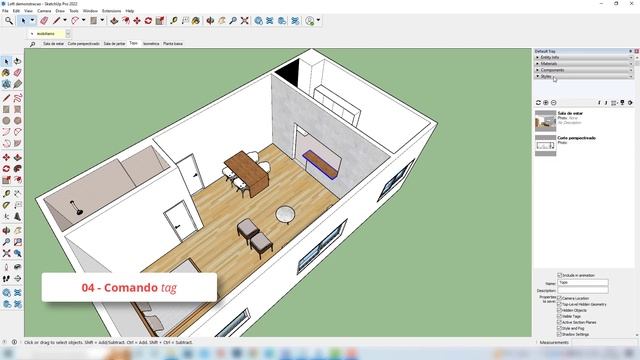Viewport: 640px width, 360px height.
Task: Click Zoom Extents in top toolbar
Action: pyautogui.click(x=244, y=20)
